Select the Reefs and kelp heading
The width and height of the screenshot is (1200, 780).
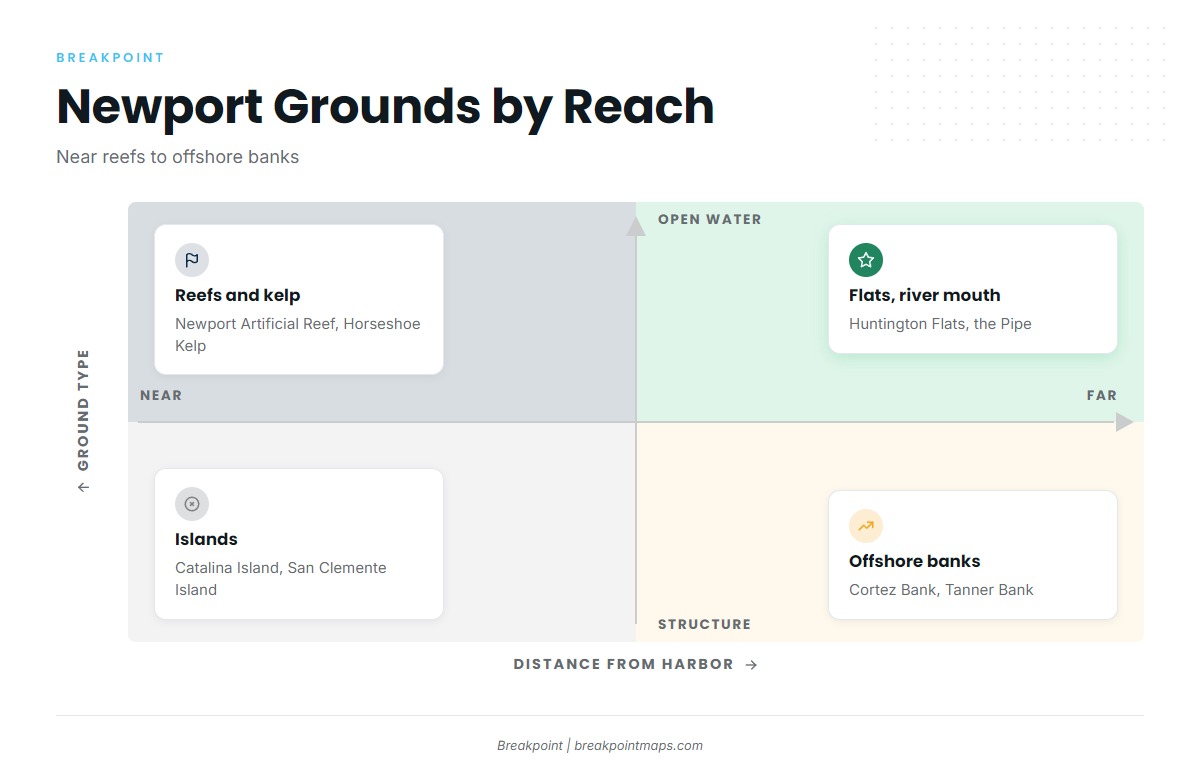pos(238,295)
